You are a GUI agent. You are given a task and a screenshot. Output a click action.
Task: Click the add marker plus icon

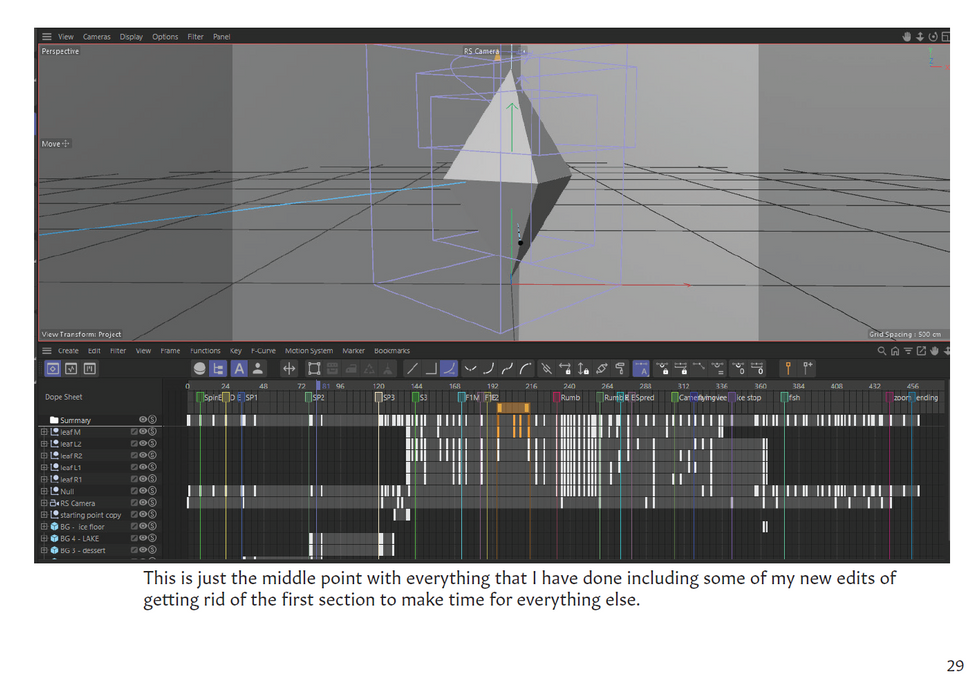[807, 368]
